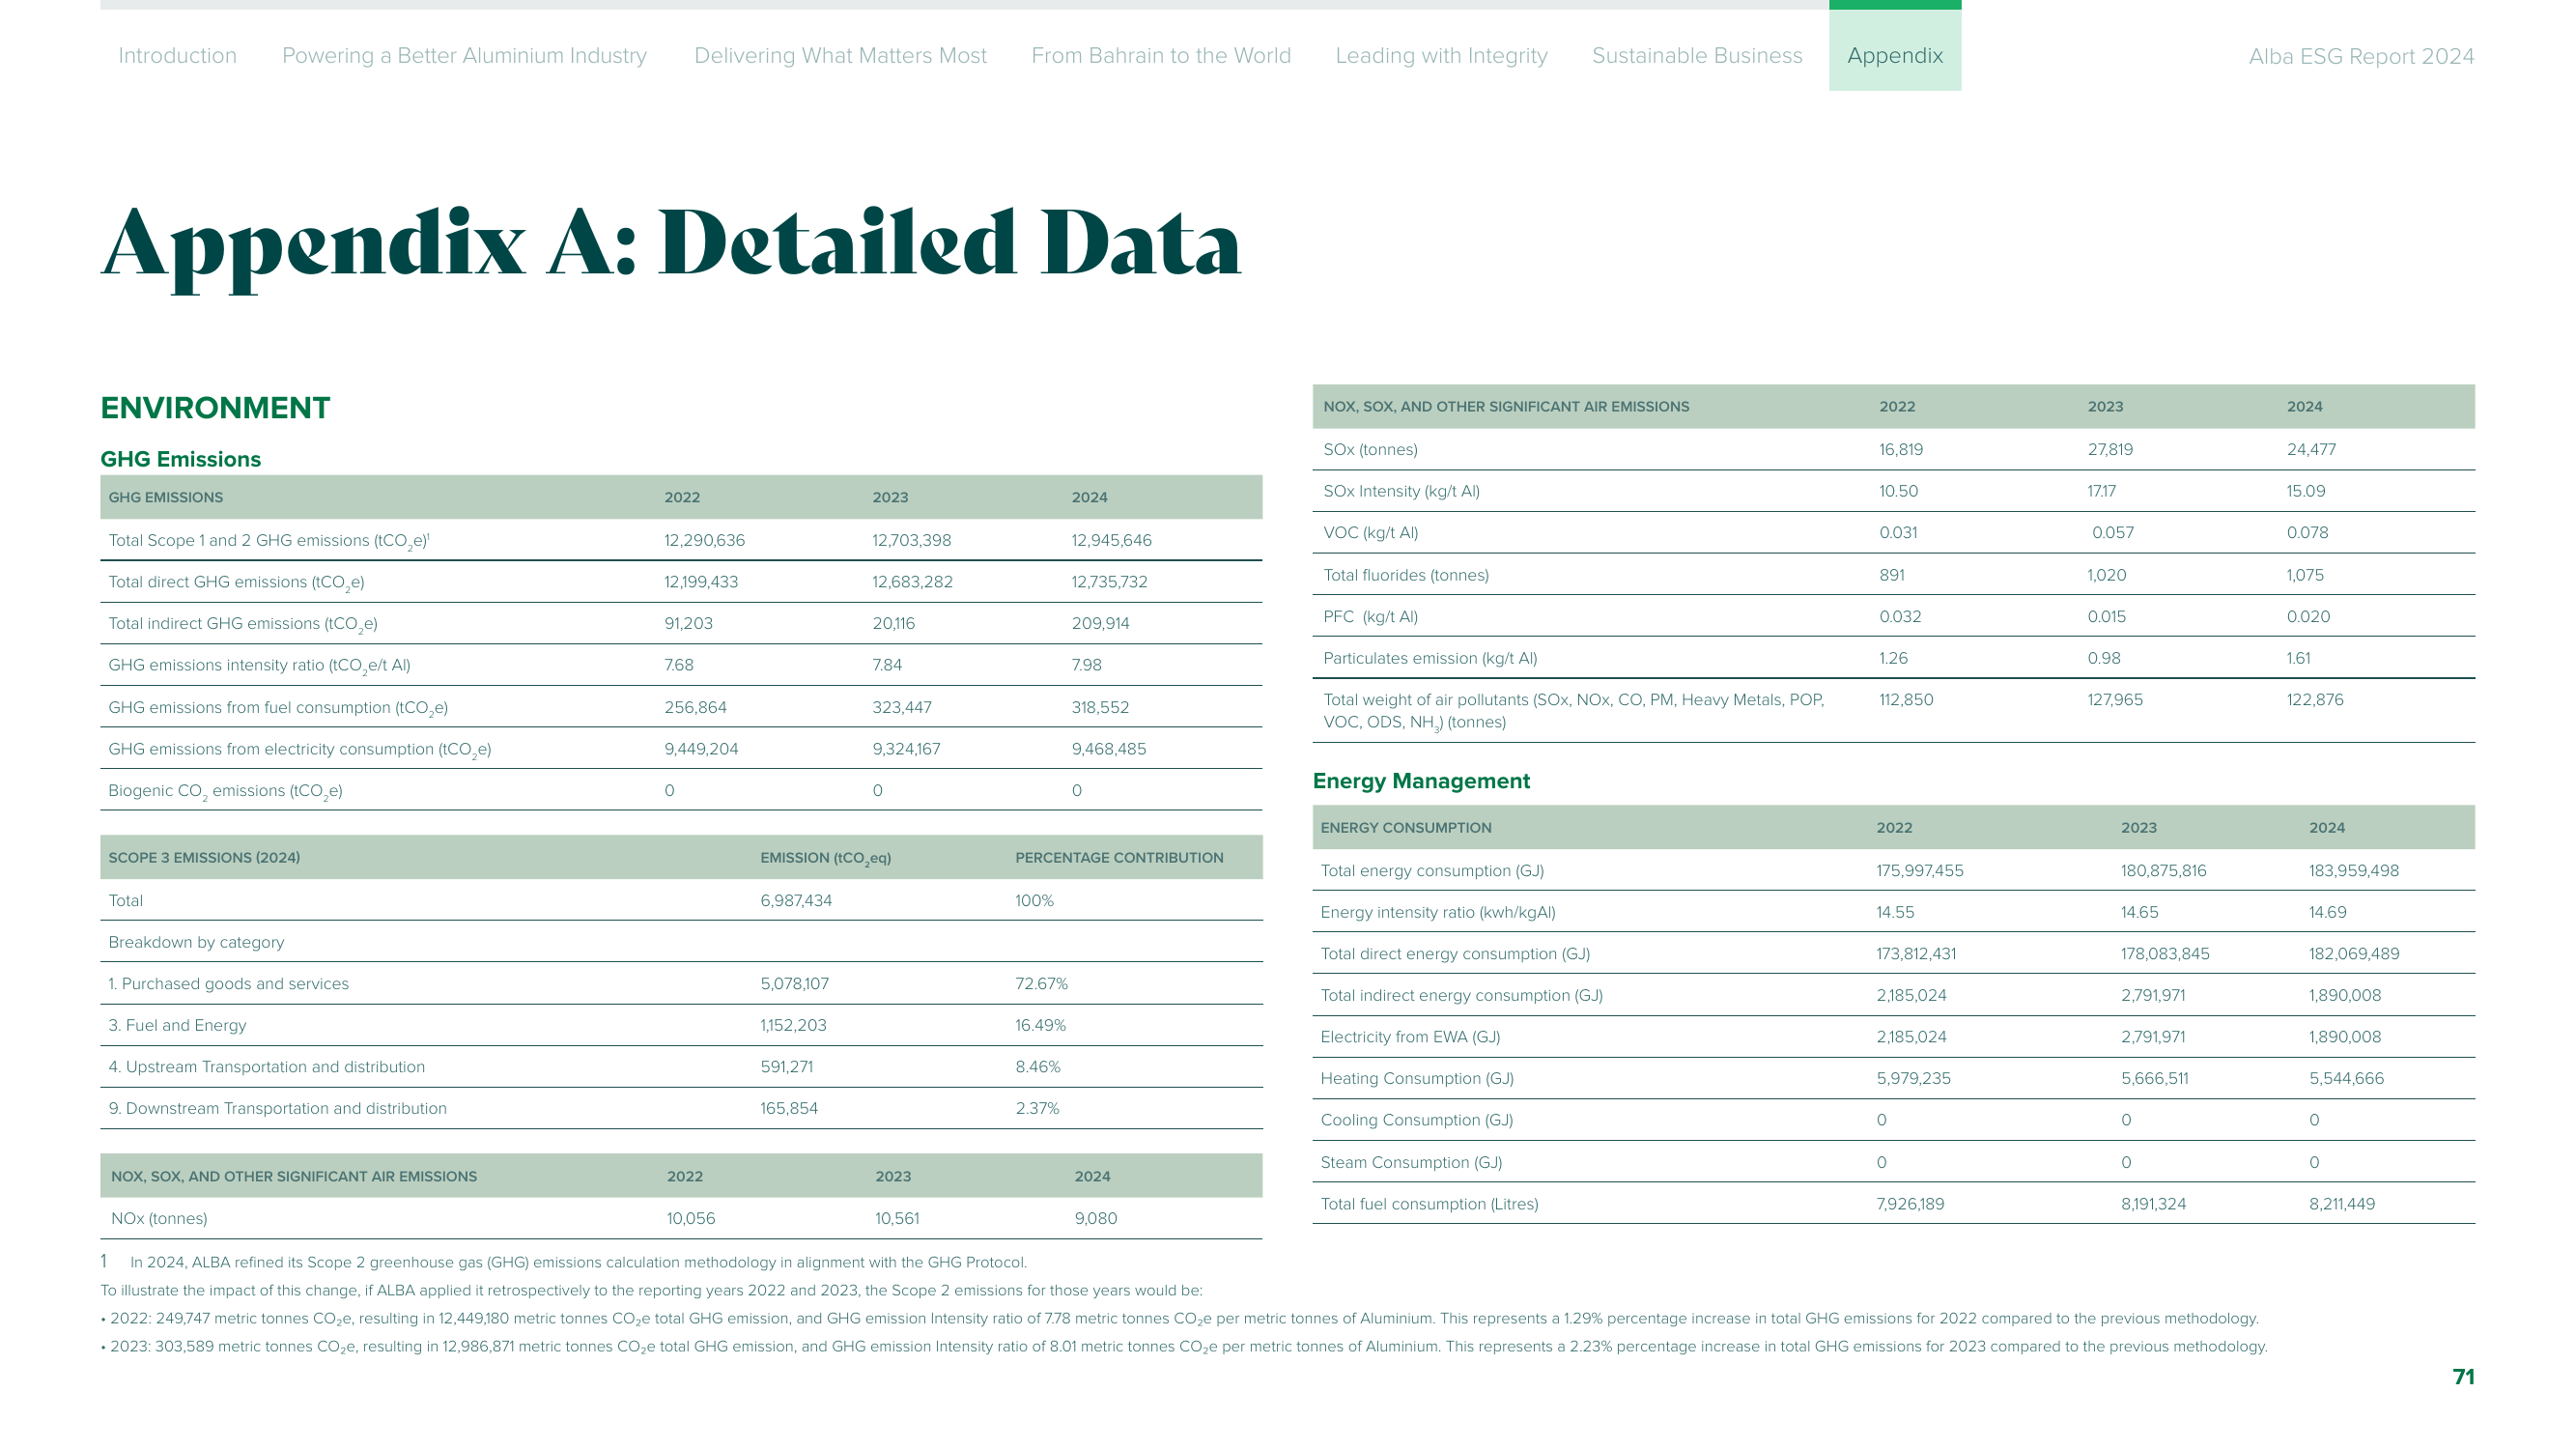The image size is (2576, 1449).
Task: Select the Total direct GHG emissions row label
Action: point(236,582)
